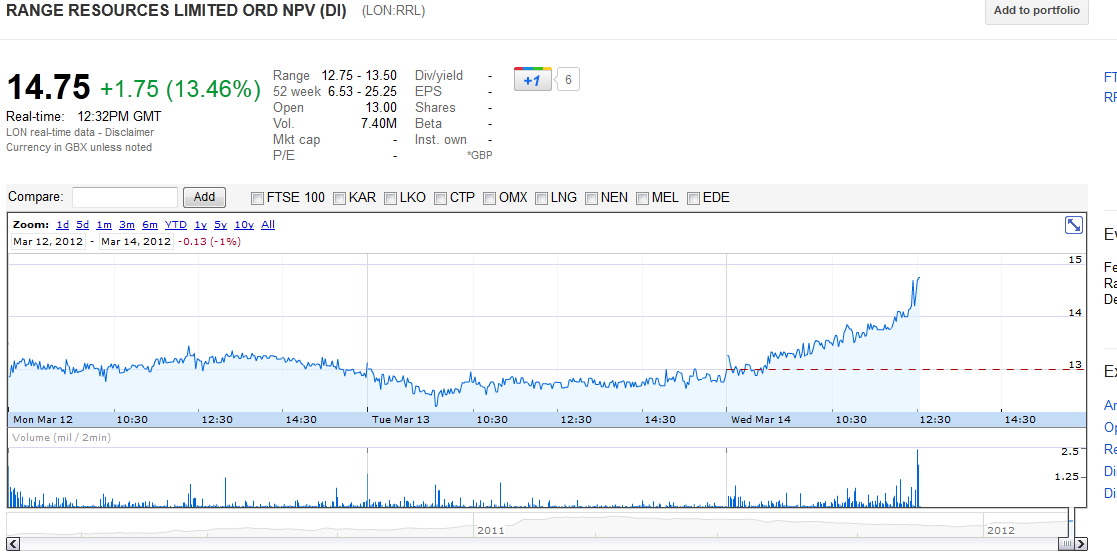Switch chart zoom to 6m

pyautogui.click(x=150, y=225)
